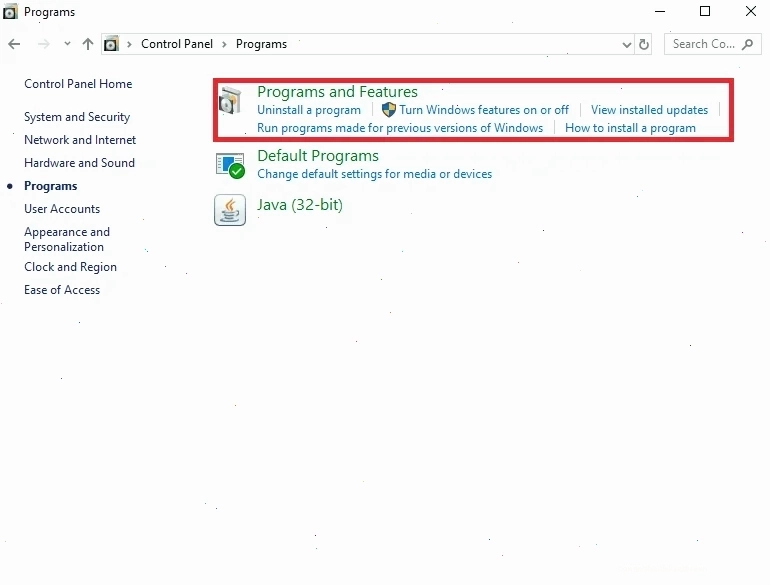Go up one level with the up arrow

tap(88, 44)
